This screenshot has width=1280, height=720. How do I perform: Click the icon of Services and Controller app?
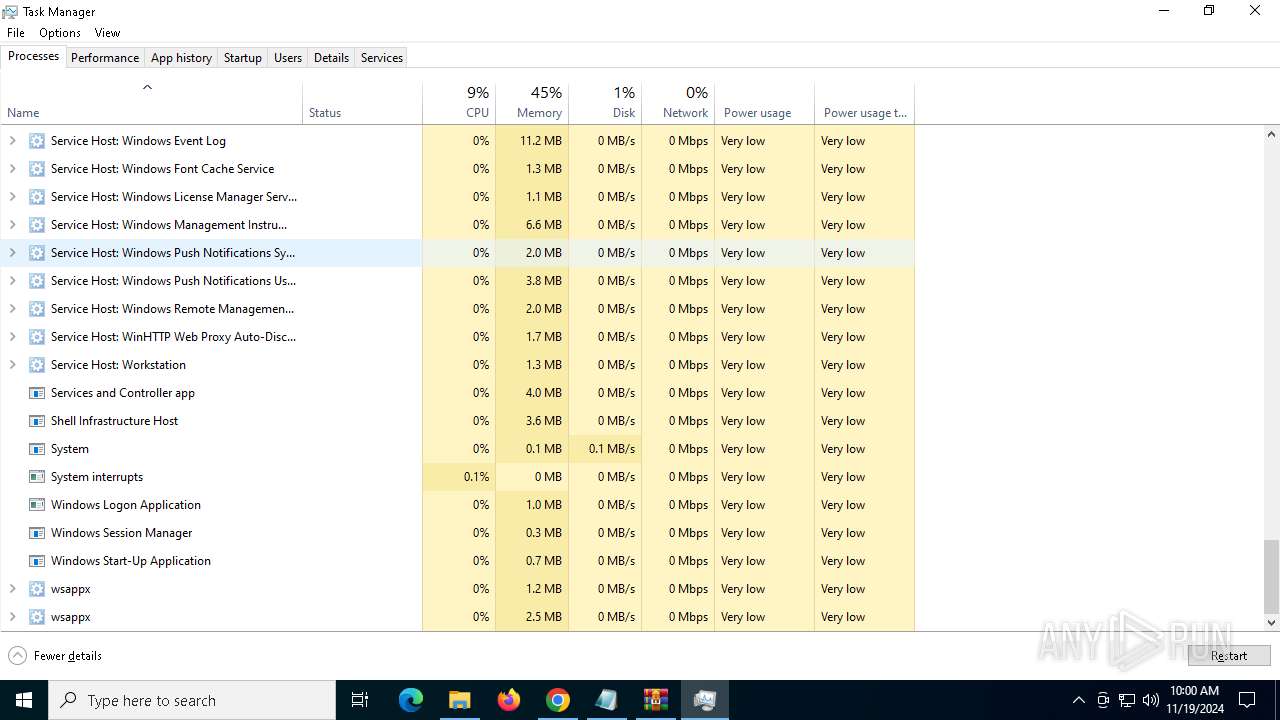click(x=37, y=393)
